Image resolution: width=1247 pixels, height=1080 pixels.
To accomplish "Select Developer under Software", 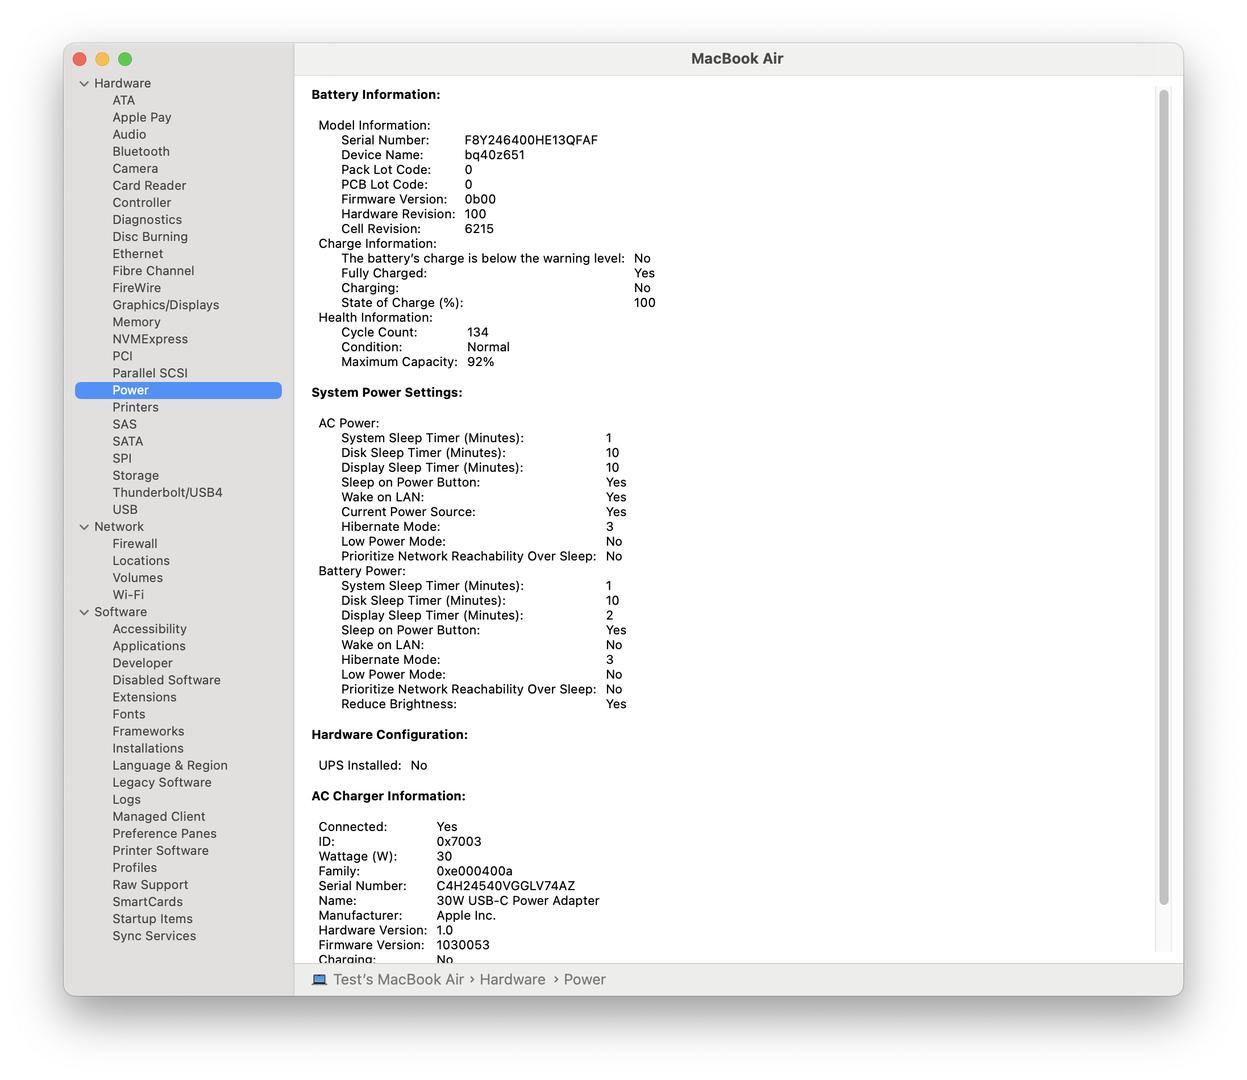I will [142, 663].
